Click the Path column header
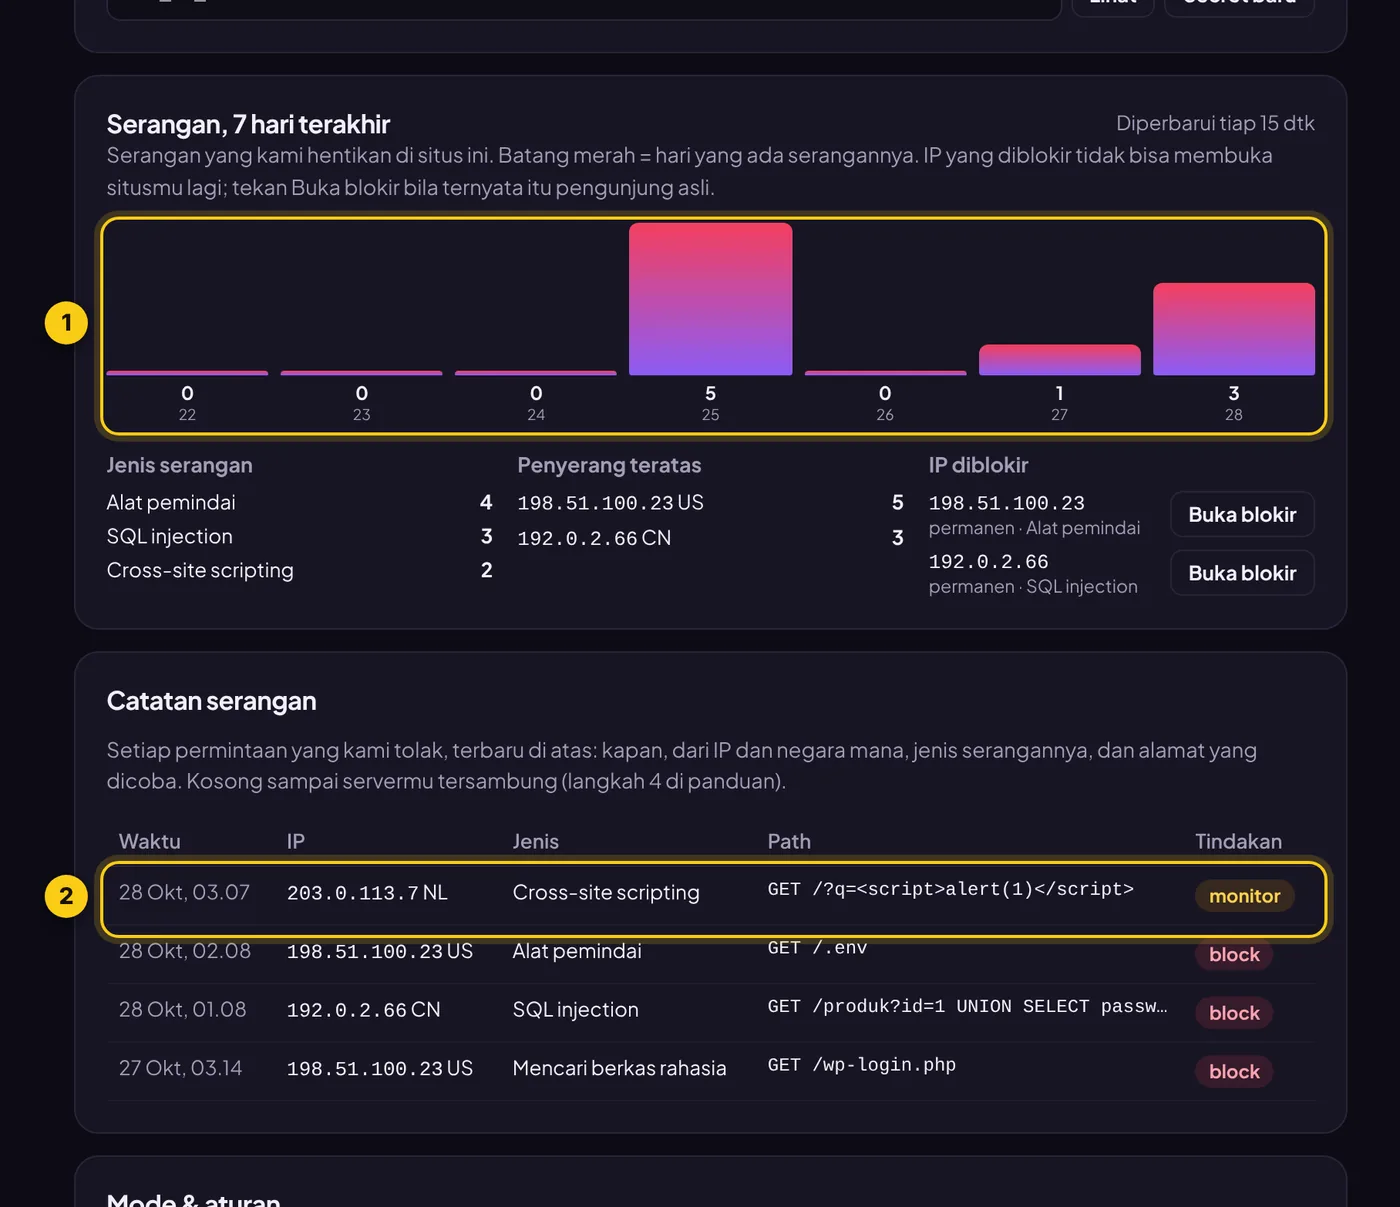This screenshot has height=1207, width=1400. pyautogui.click(x=789, y=842)
